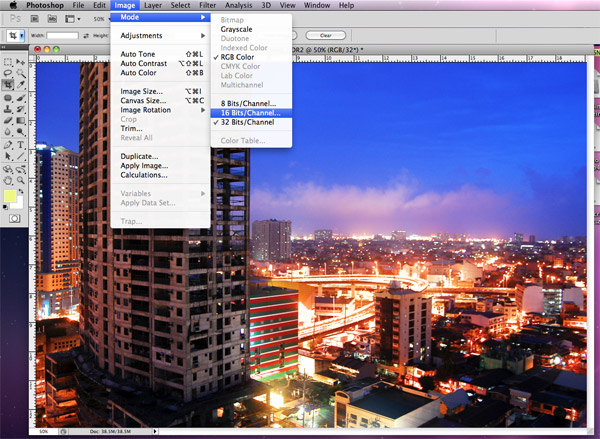Choose Duplicate from Image menu
The image size is (600, 439).
point(160,156)
